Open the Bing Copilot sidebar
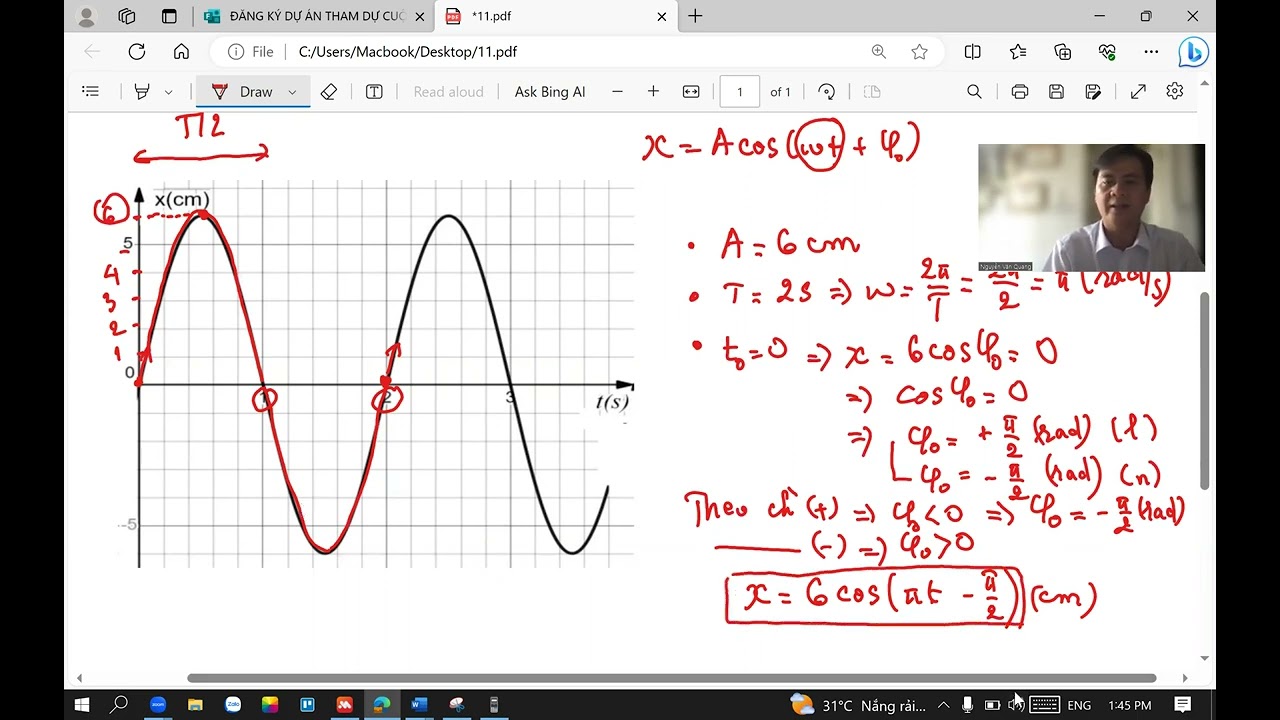The image size is (1280, 720). pyautogui.click(x=1193, y=52)
